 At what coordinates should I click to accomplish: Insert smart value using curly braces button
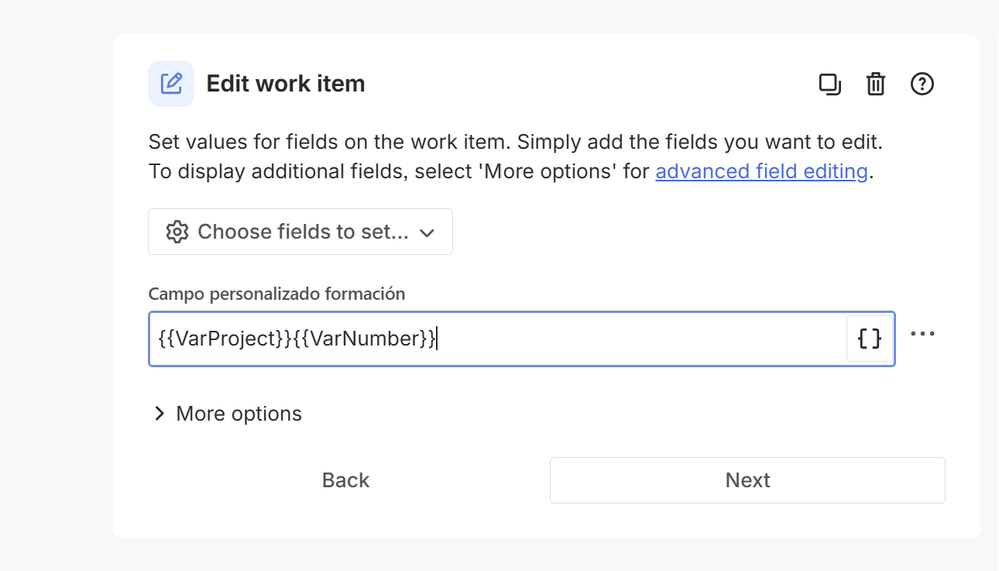869,338
